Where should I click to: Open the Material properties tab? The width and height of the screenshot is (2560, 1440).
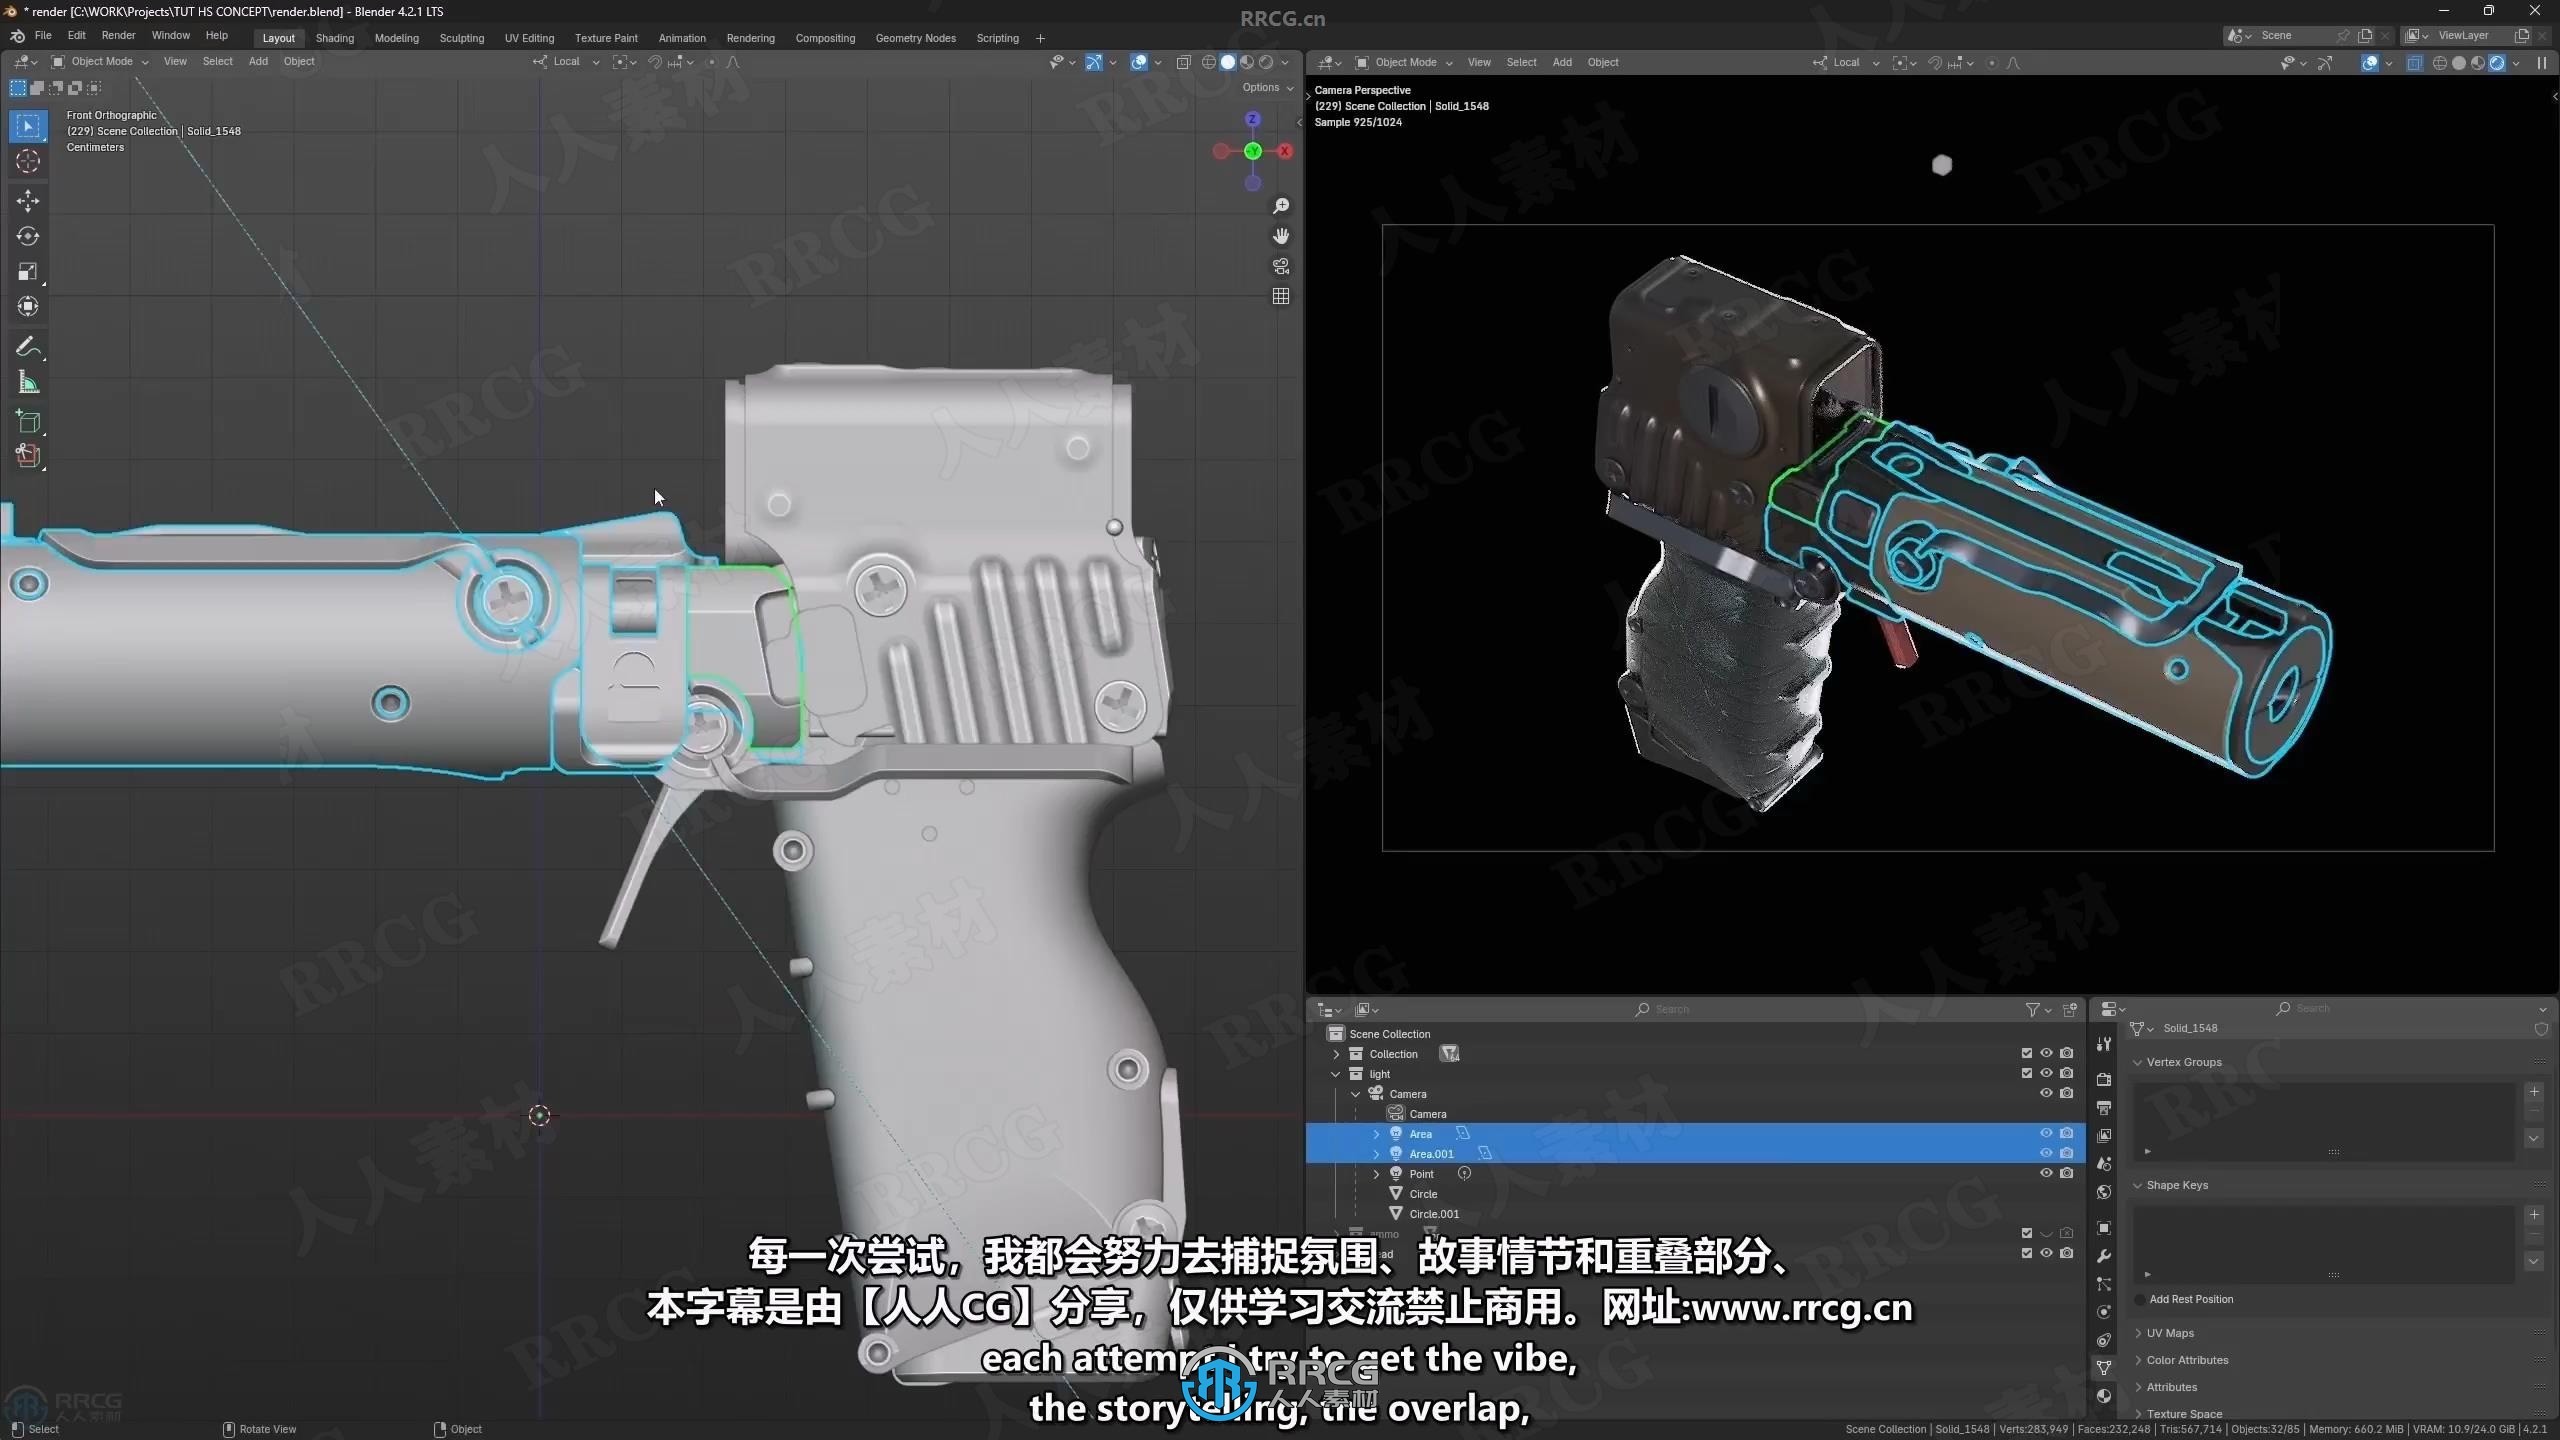coord(2104,1396)
